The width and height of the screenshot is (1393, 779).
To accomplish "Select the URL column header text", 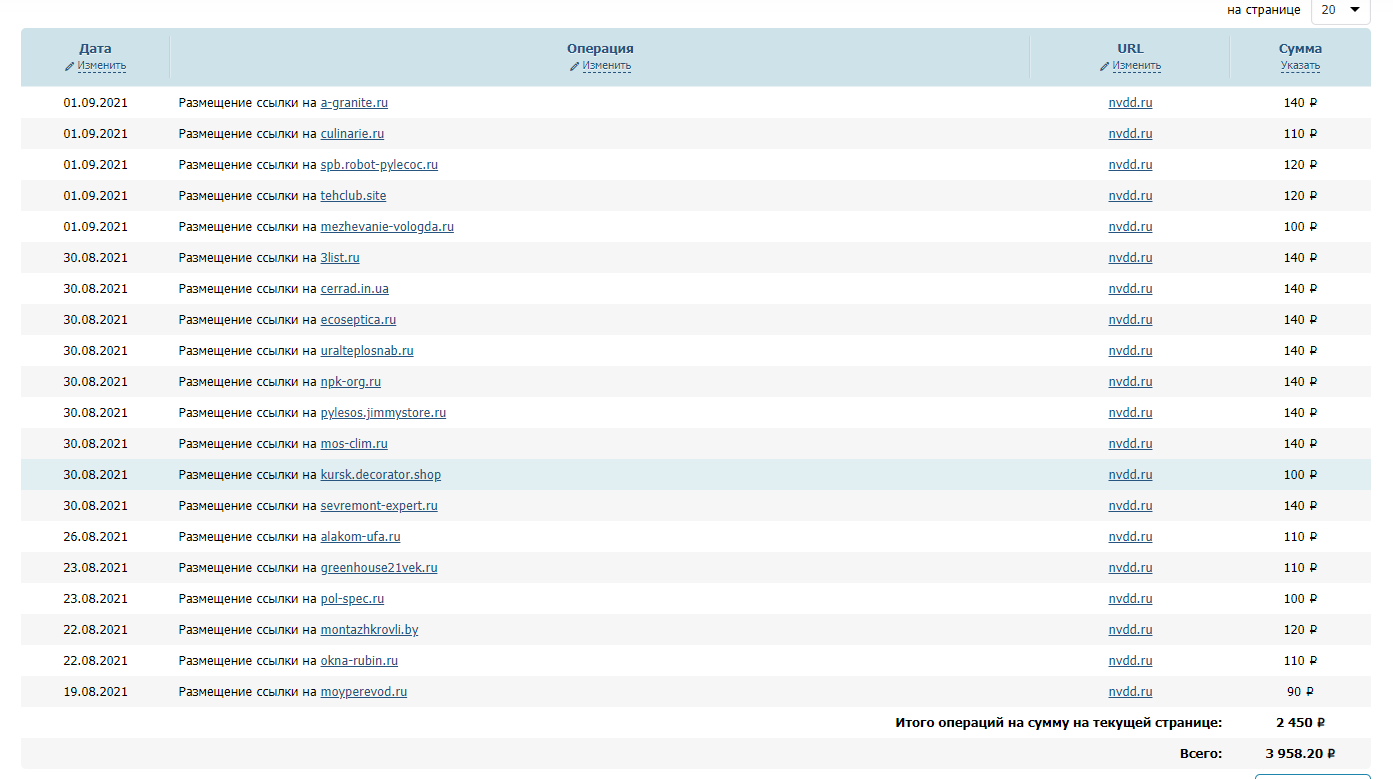I will (1130, 49).
